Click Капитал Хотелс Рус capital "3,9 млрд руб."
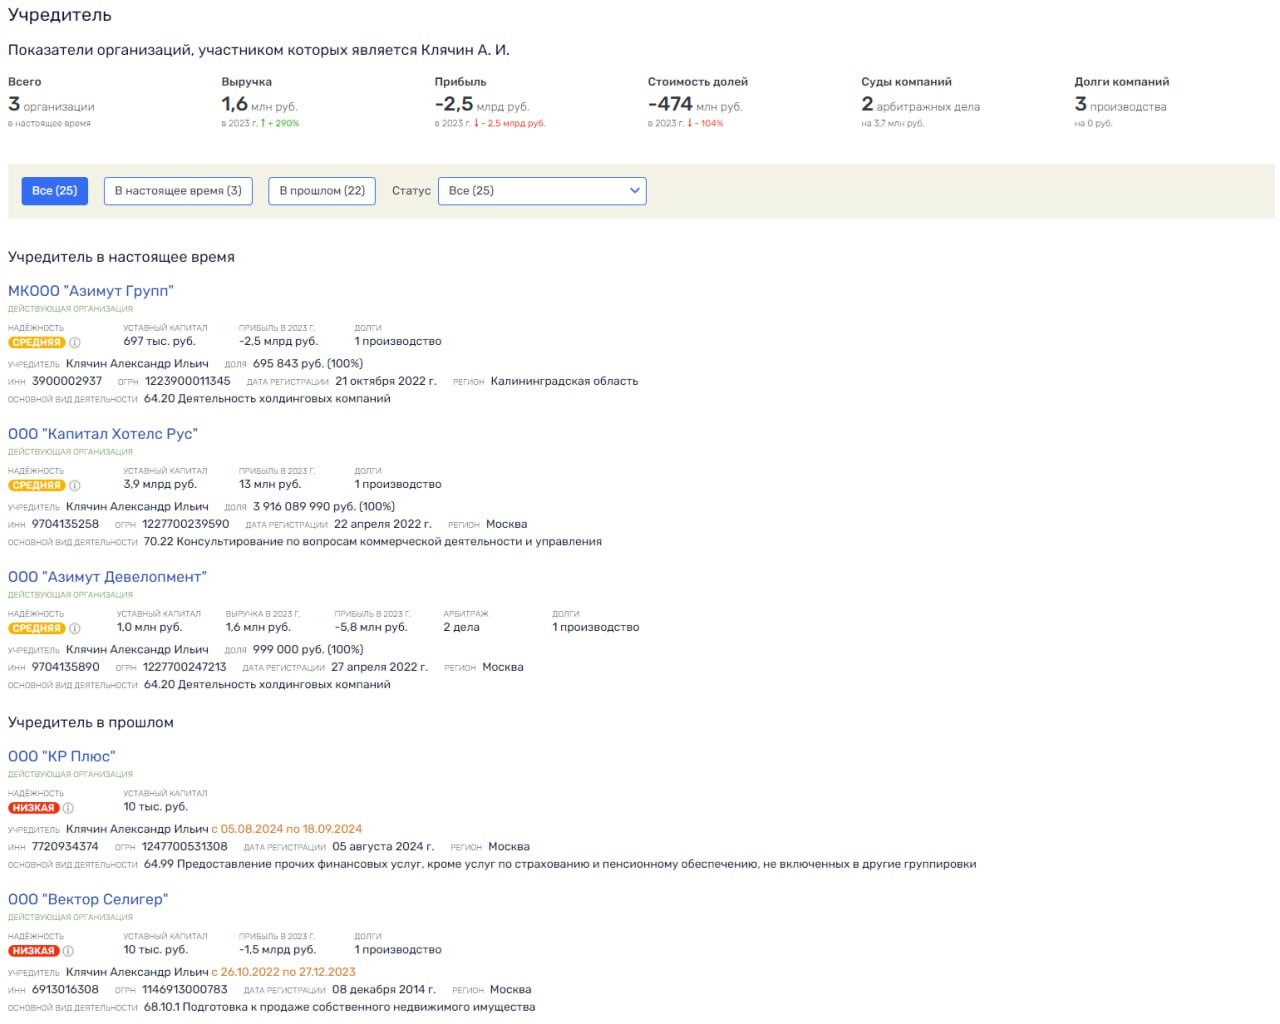This screenshot has height=1024, width=1280. point(160,484)
